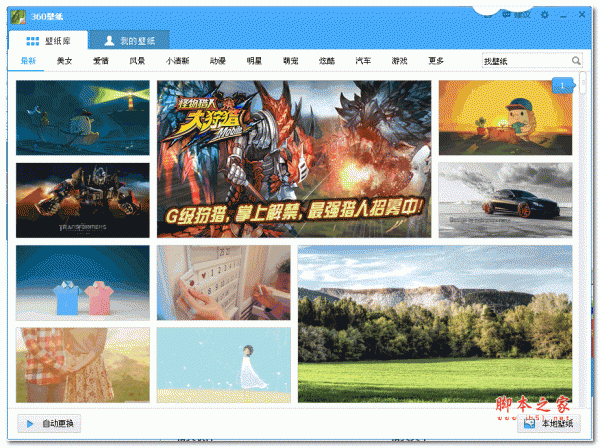Open the cartoon character sunset wallpaper
The width and height of the screenshot is (600, 448).
(505, 117)
